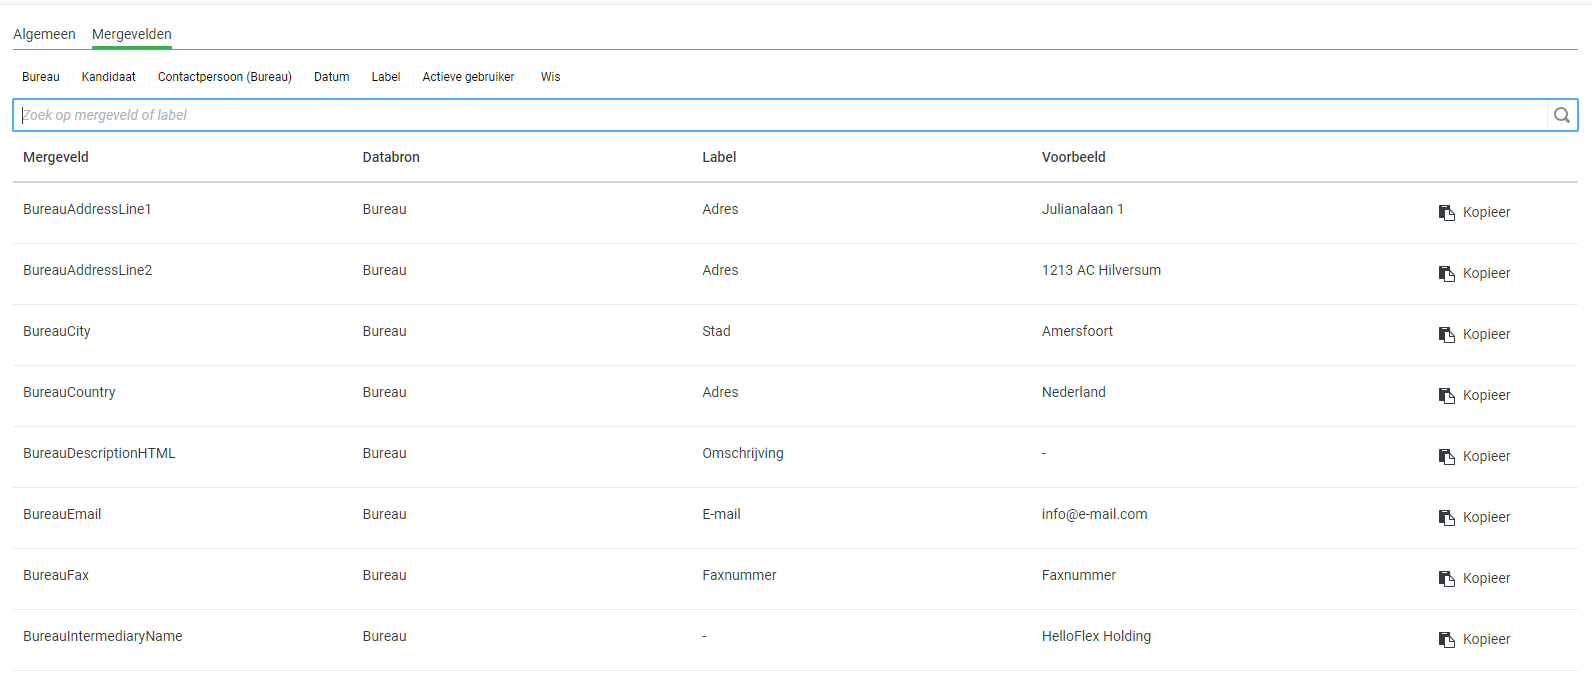
Task: Click copy icon for BureauAddressLine2
Action: [1446, 273]
